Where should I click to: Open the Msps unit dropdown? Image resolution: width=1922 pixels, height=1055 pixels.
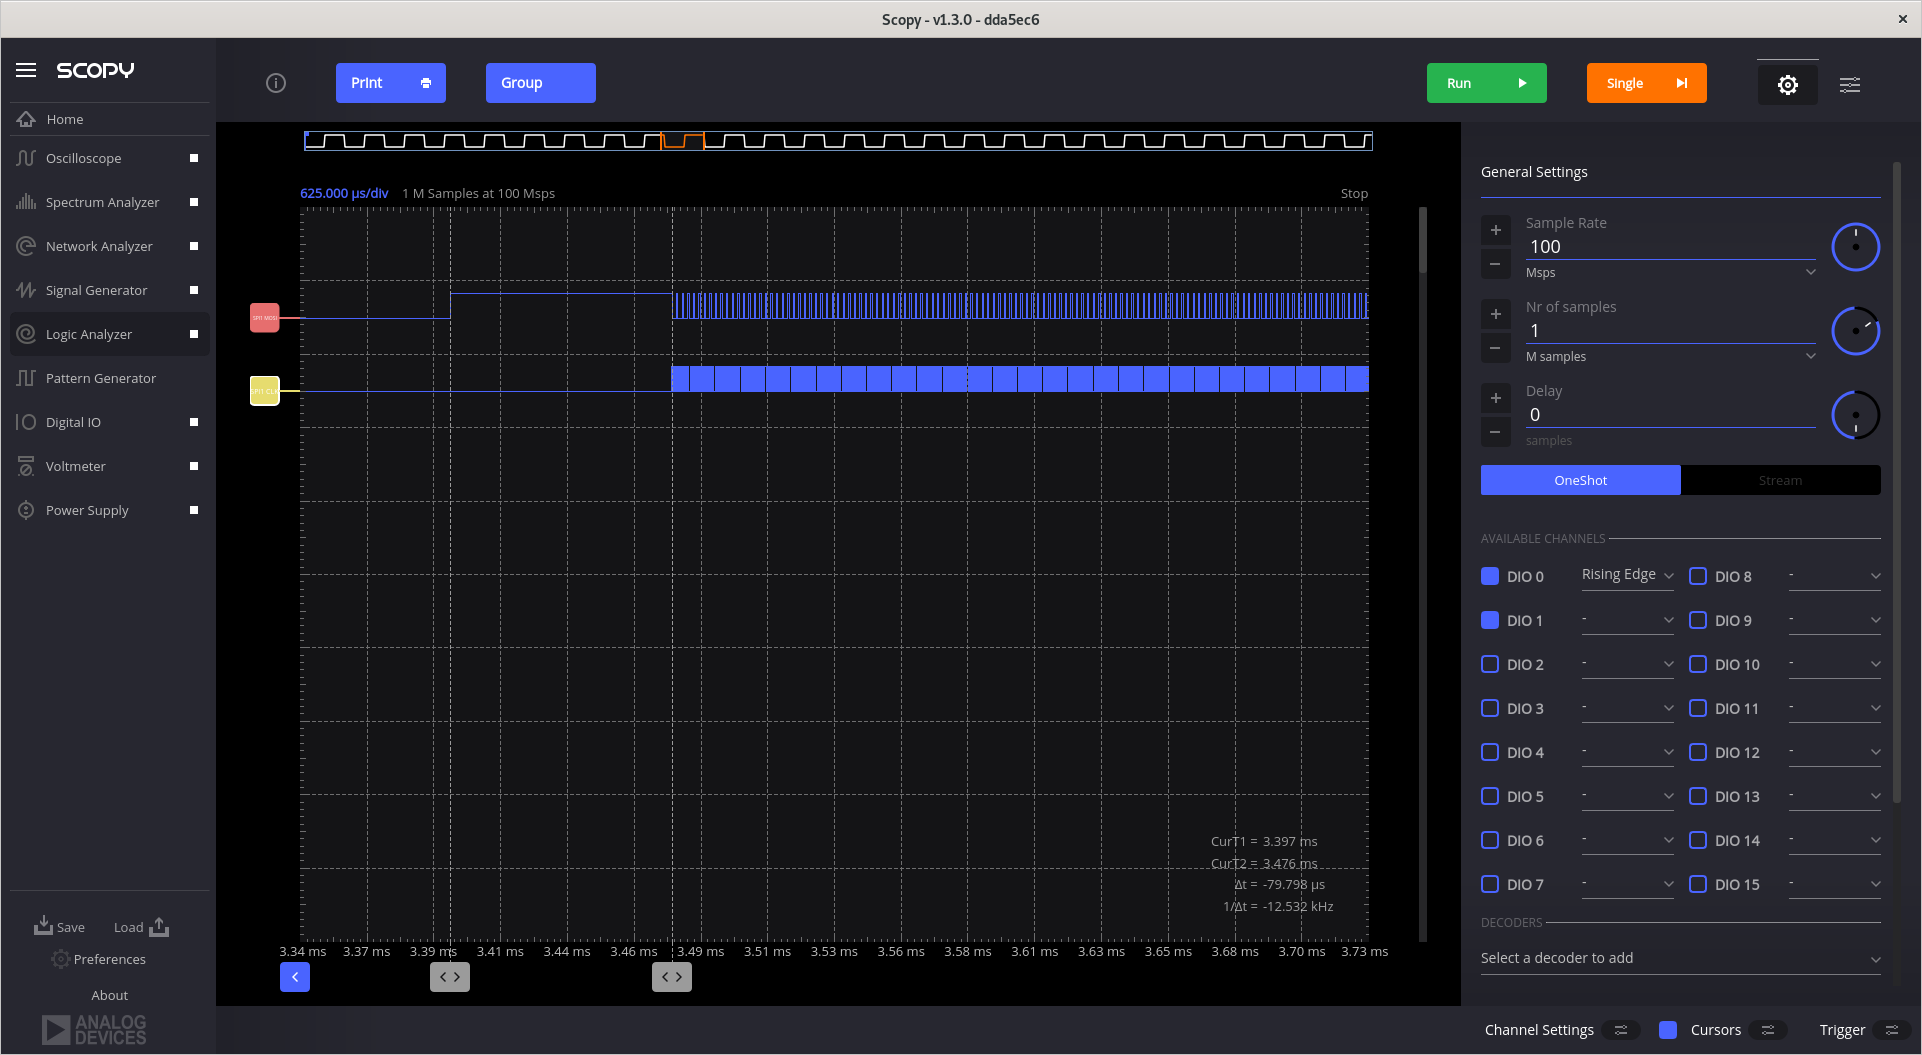coord(1670,273)
